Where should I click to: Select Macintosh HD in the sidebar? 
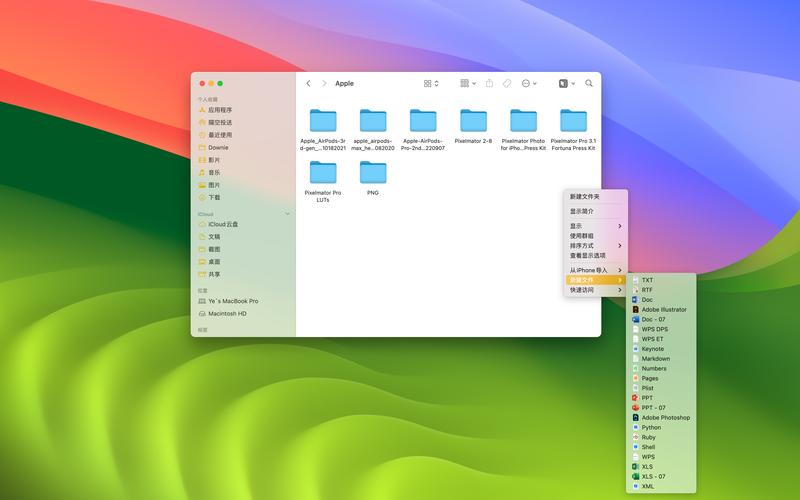pos(227,313)
